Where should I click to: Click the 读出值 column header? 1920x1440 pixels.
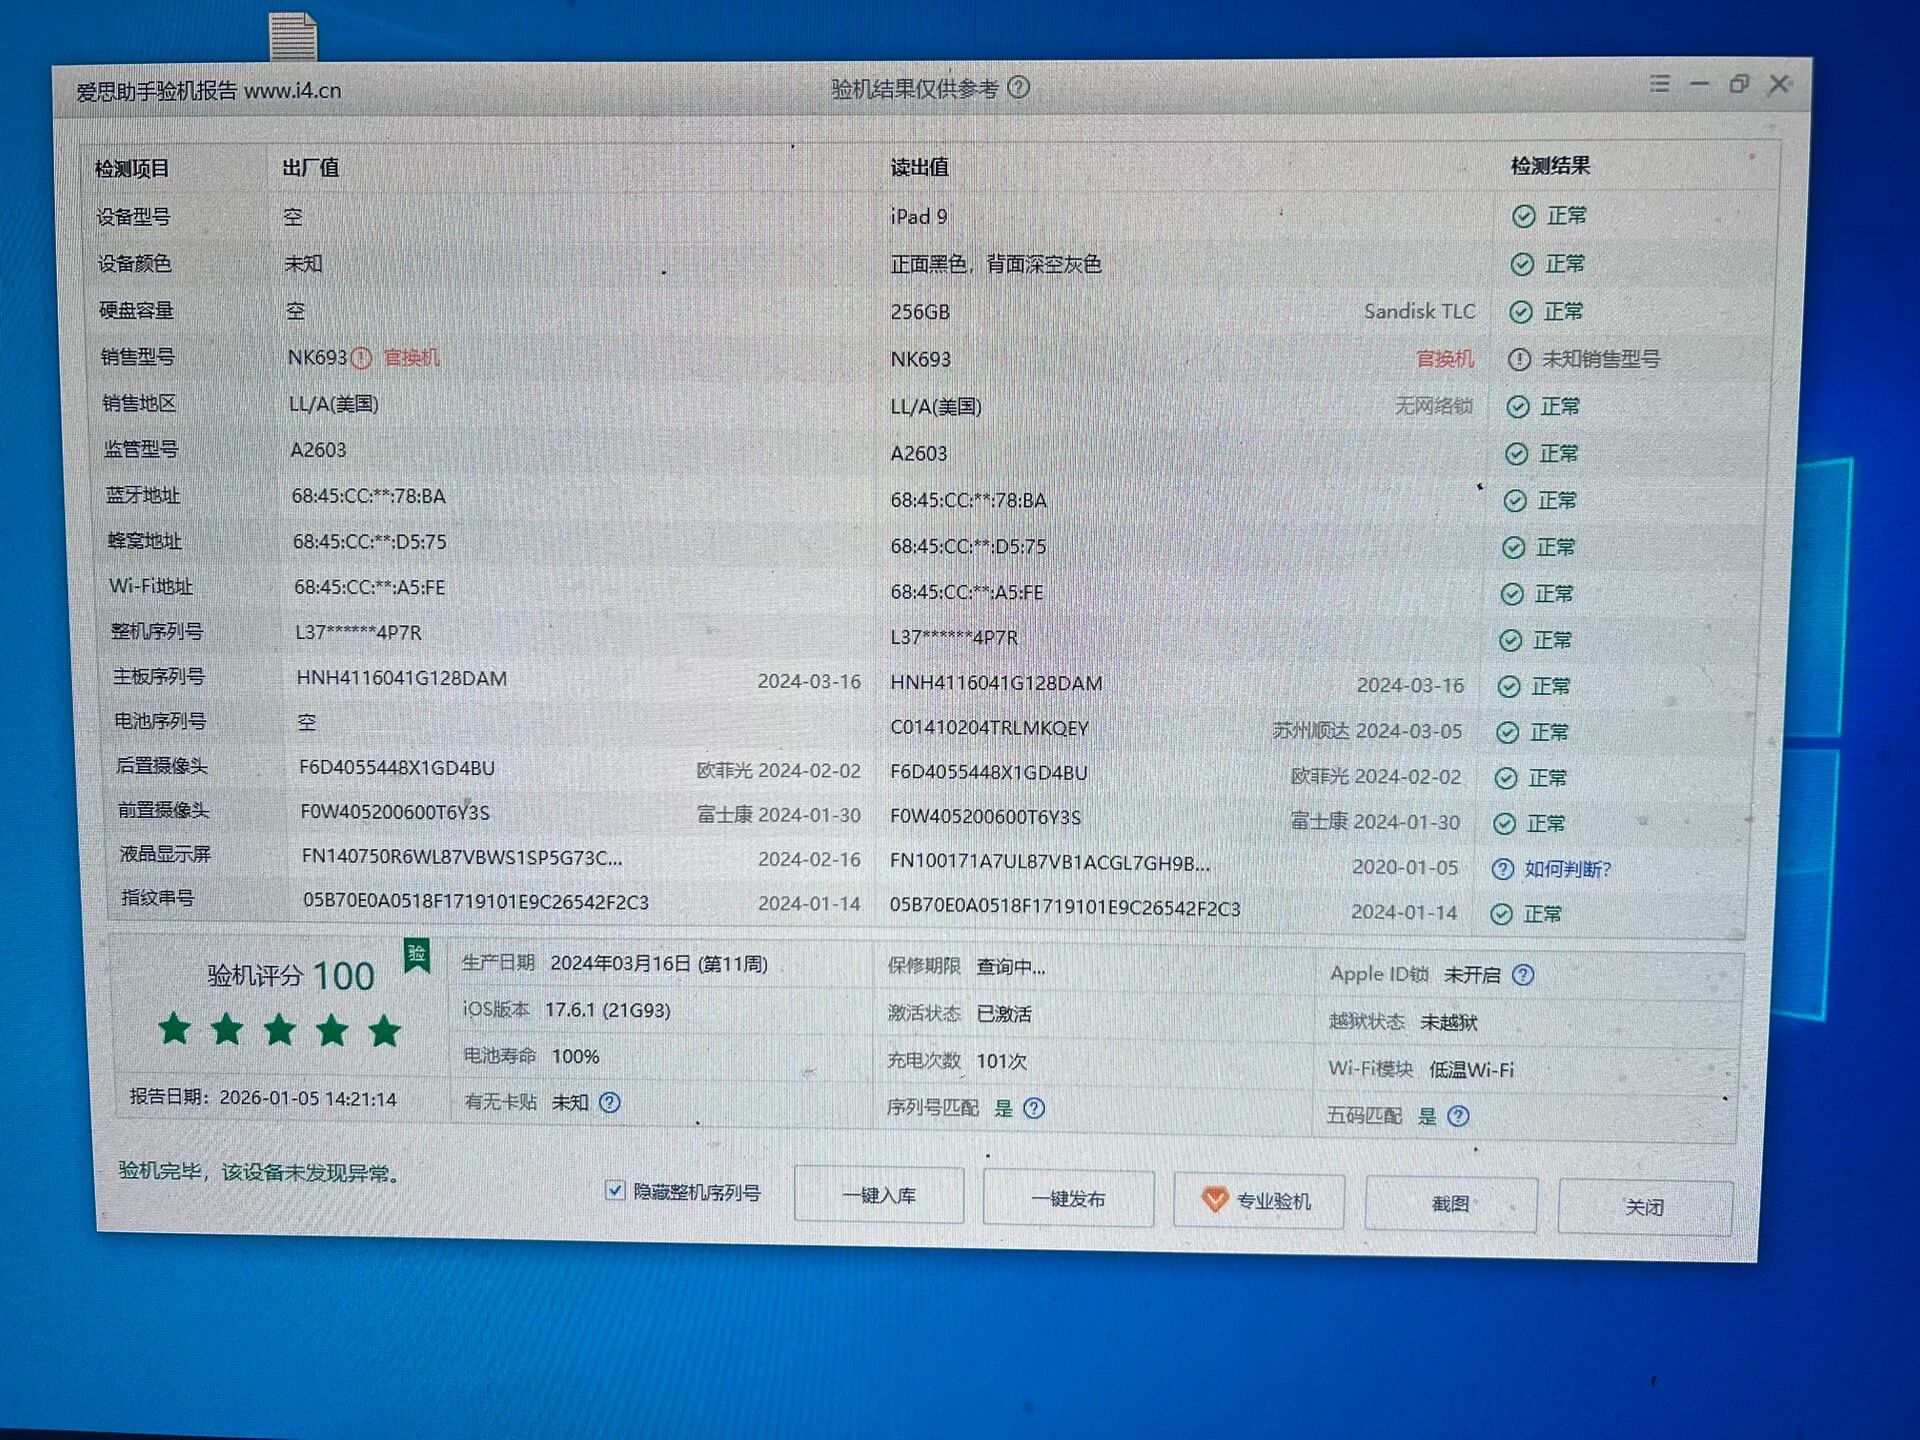pos(919,167)
